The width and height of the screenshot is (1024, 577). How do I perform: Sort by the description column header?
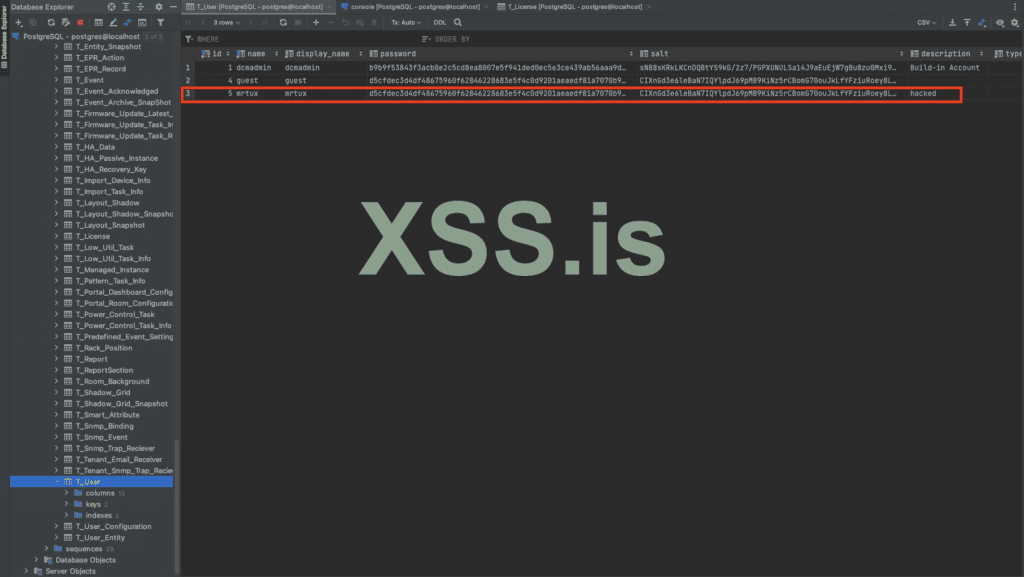[x=947, y=54]
